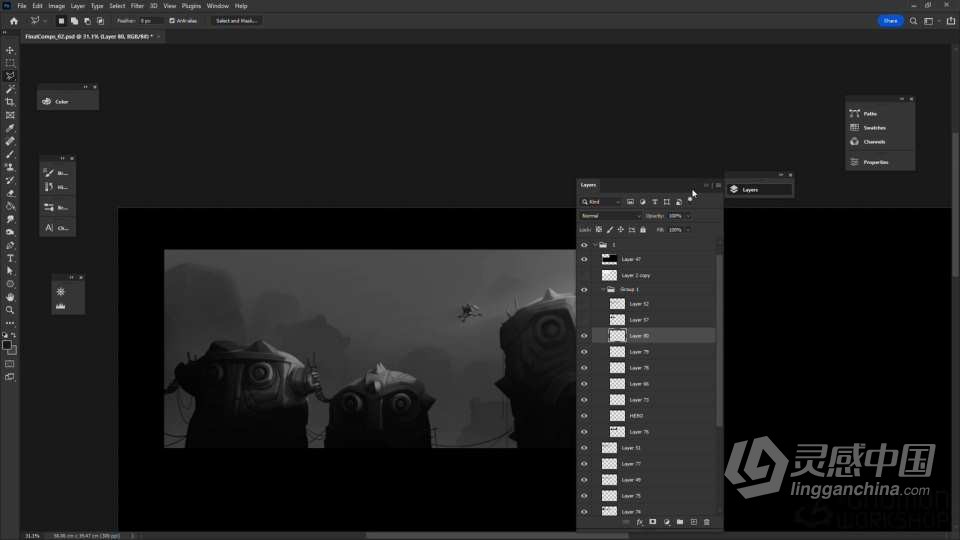Open the Window menu

[x=217, y=6]
